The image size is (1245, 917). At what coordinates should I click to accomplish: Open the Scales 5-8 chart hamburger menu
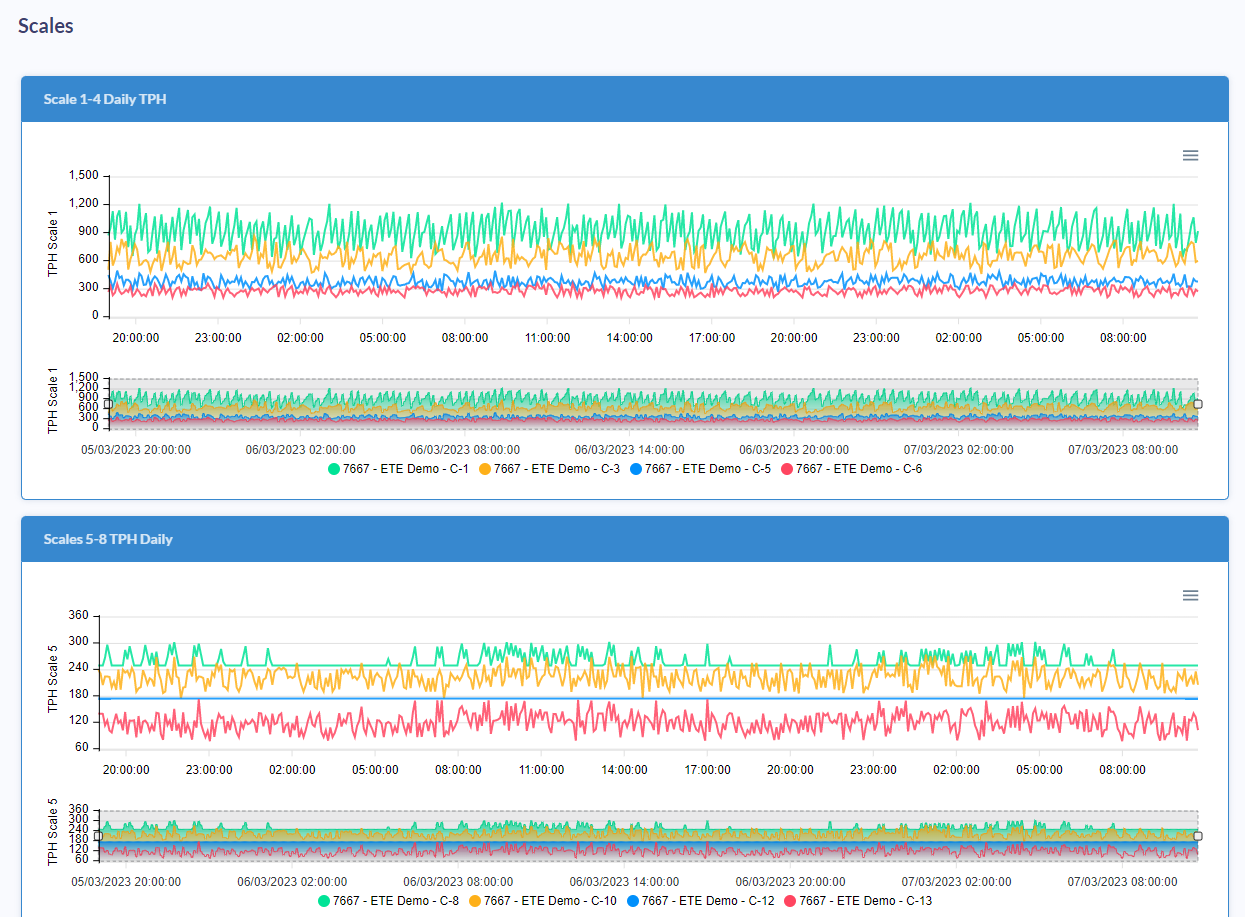(x=1190, y=595)
